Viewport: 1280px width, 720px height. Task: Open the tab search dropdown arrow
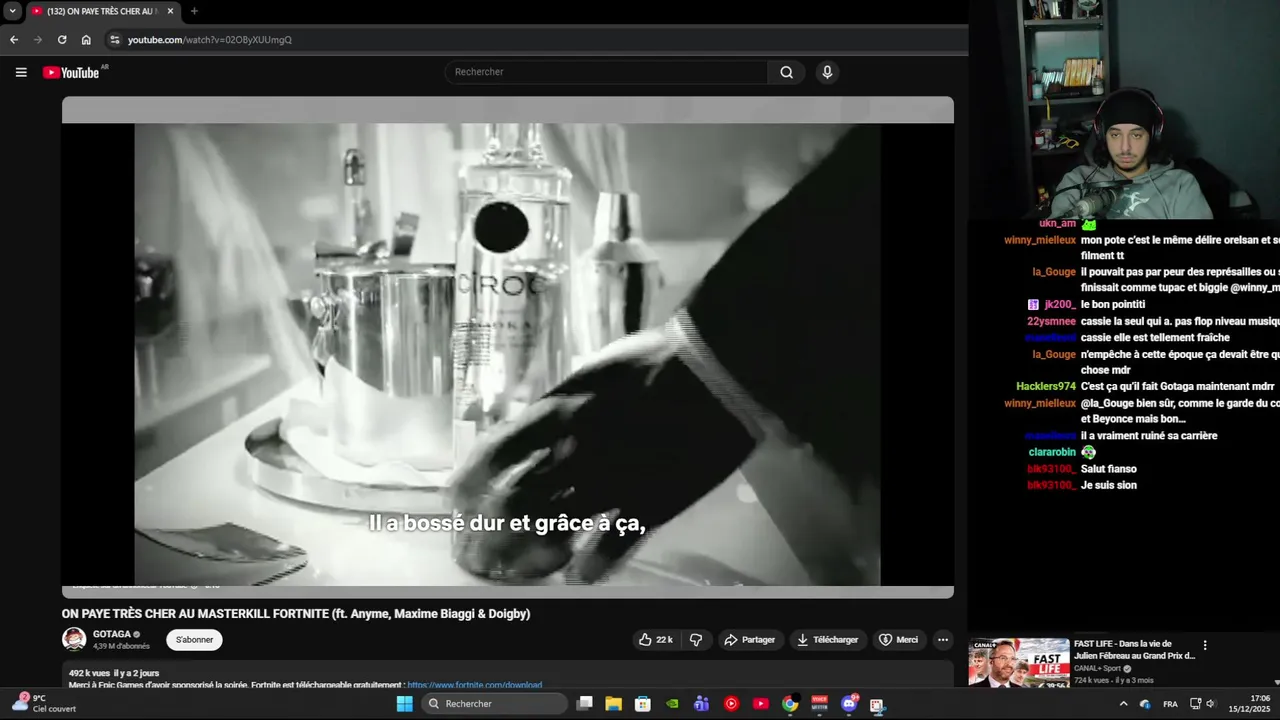pyautogui.click(x=12, y=11)
